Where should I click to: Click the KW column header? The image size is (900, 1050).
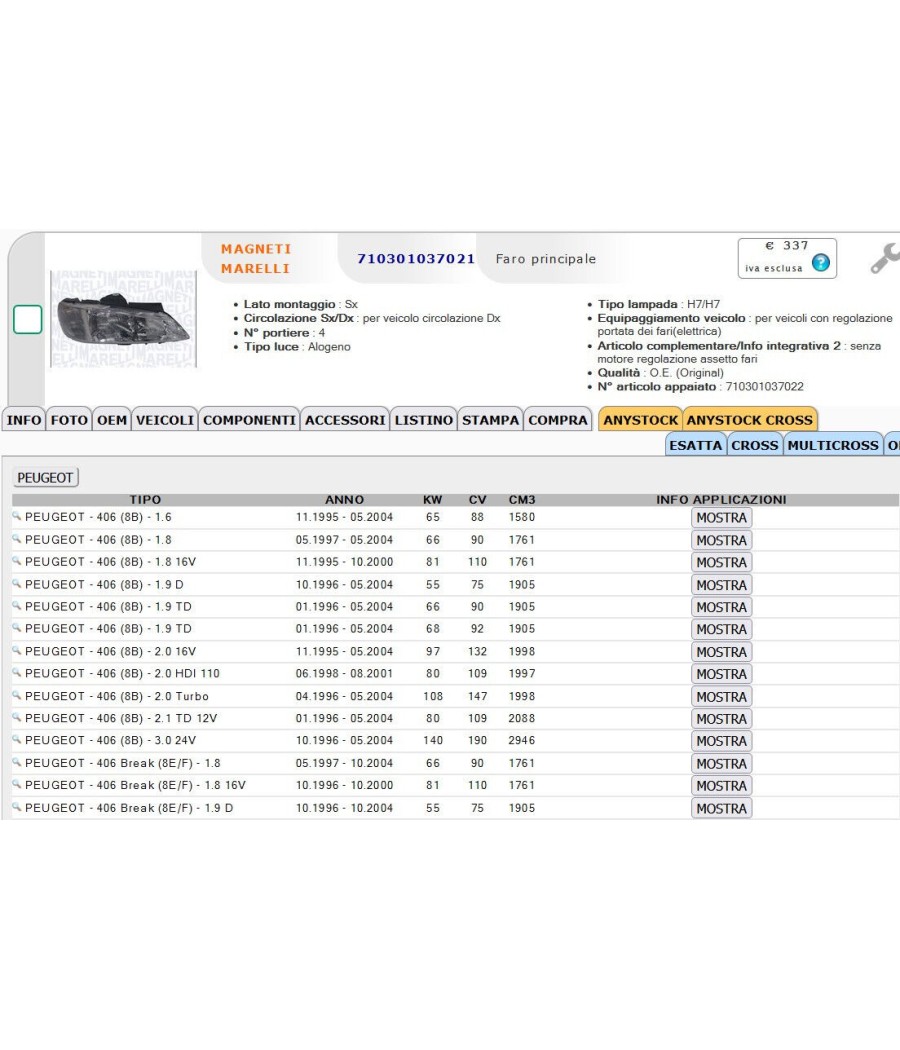click(x=433, y=500)
